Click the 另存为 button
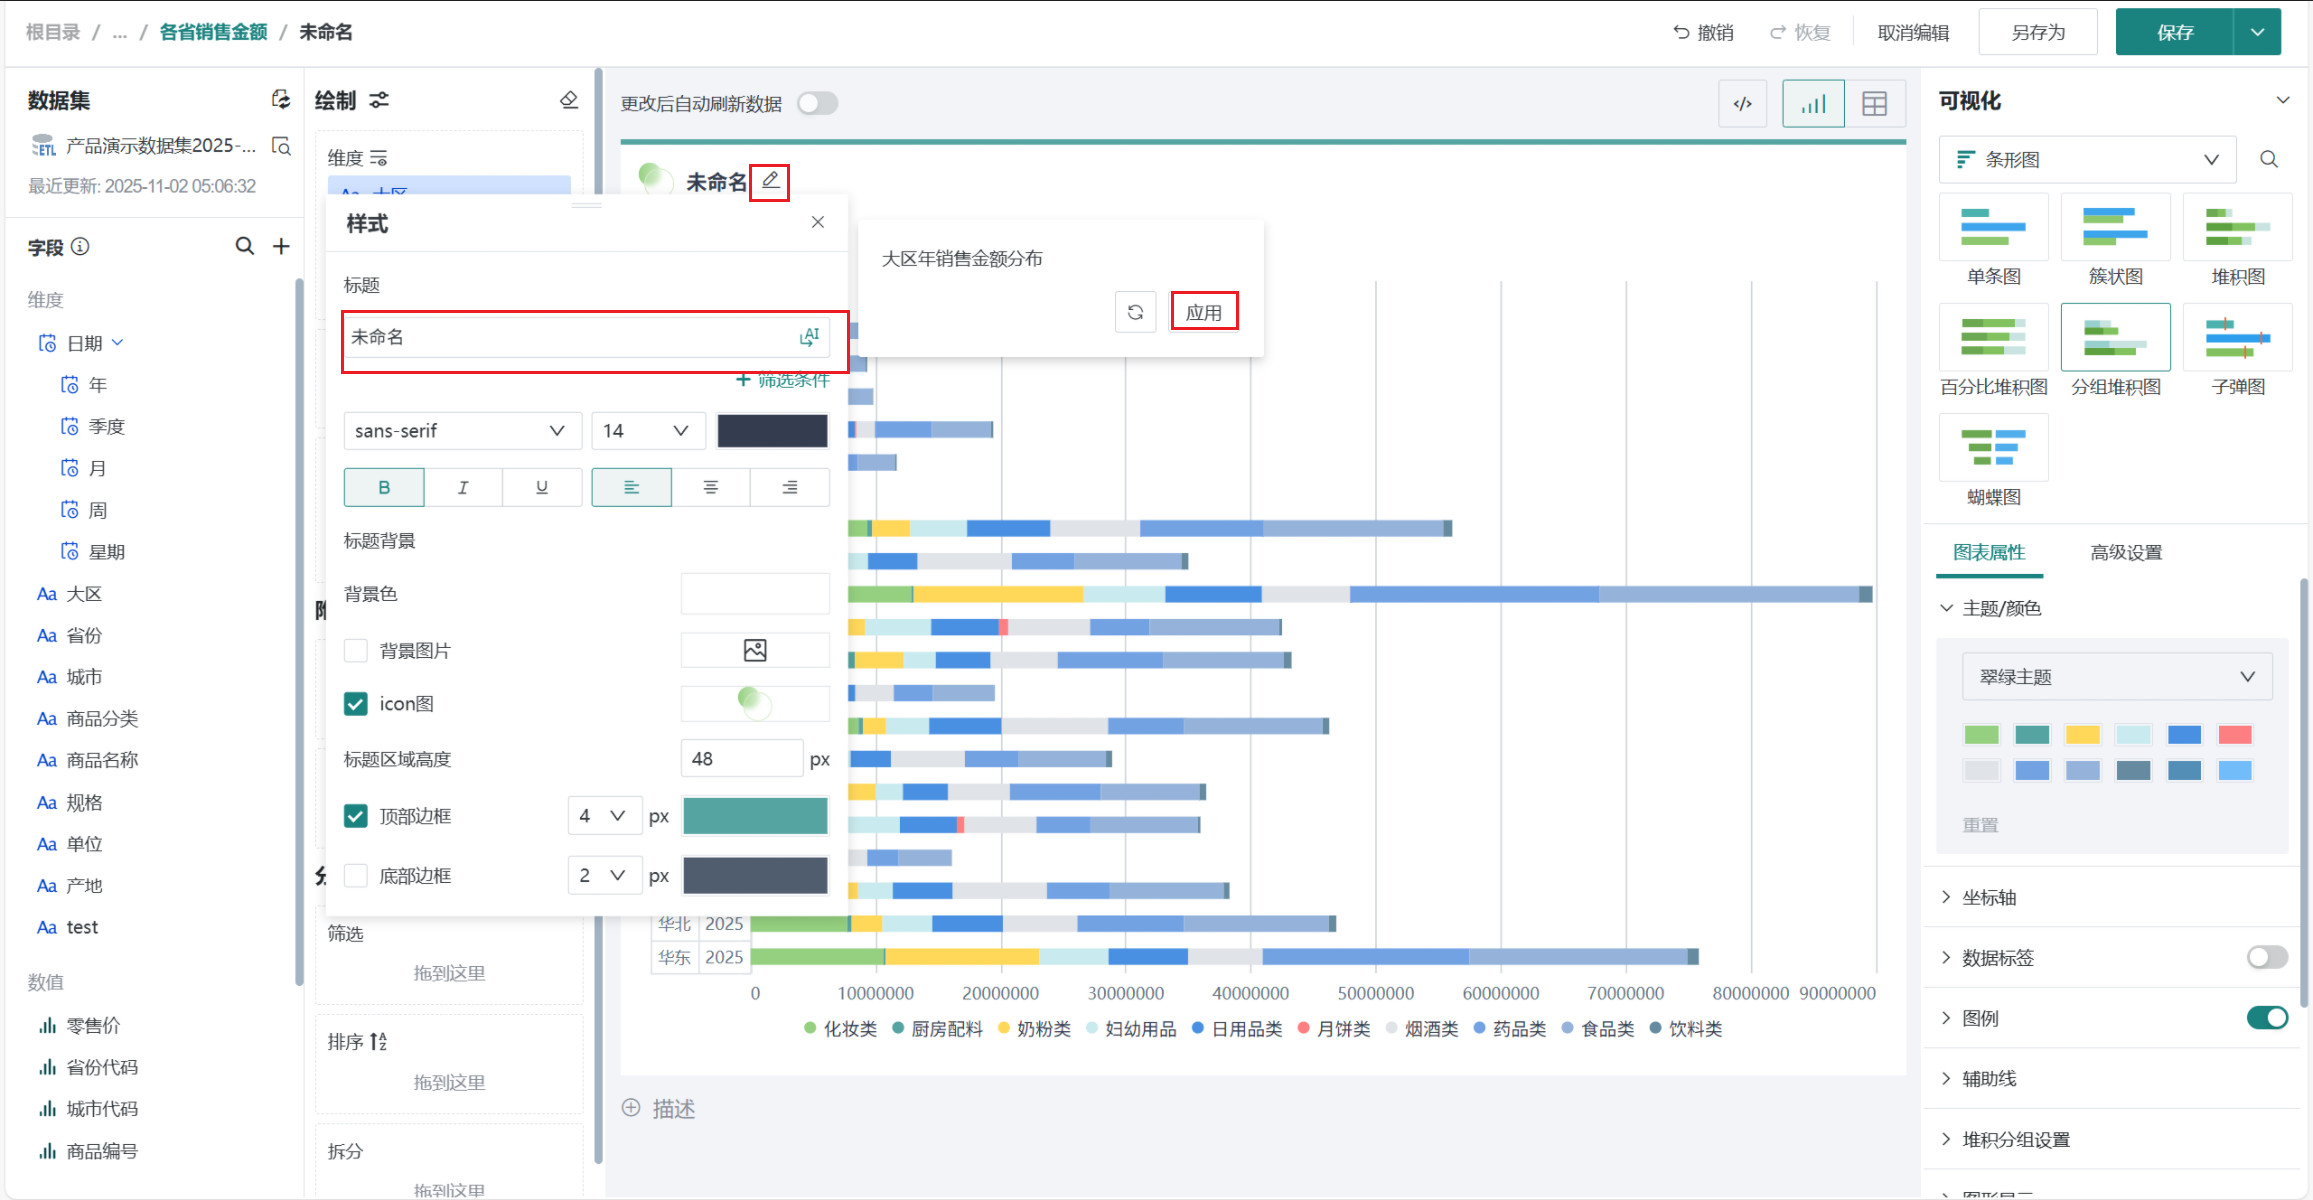This screenshot has width=2313, height=1200. [2037, 32]
